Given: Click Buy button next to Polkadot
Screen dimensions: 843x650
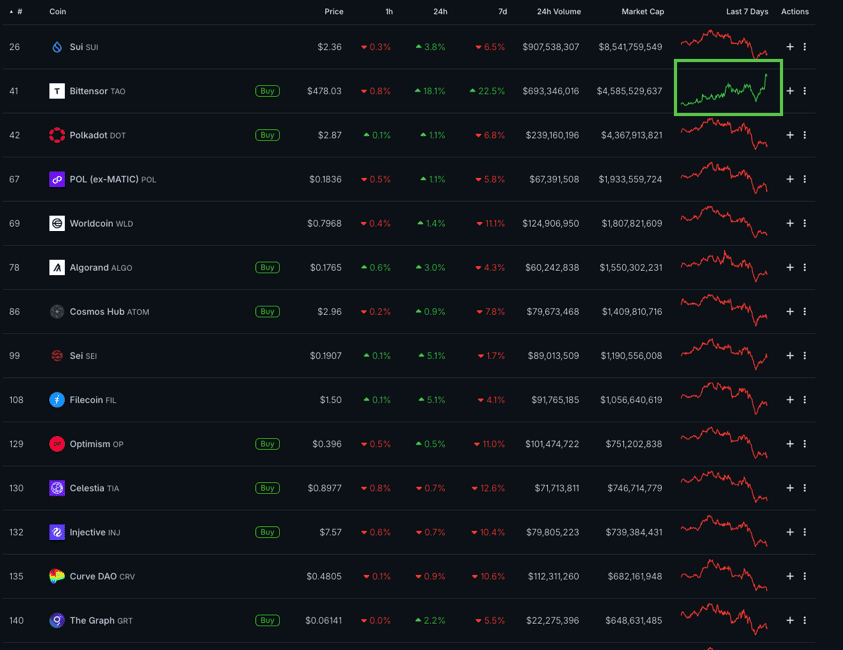Looking at the screenshot, I should pos(267,135).
